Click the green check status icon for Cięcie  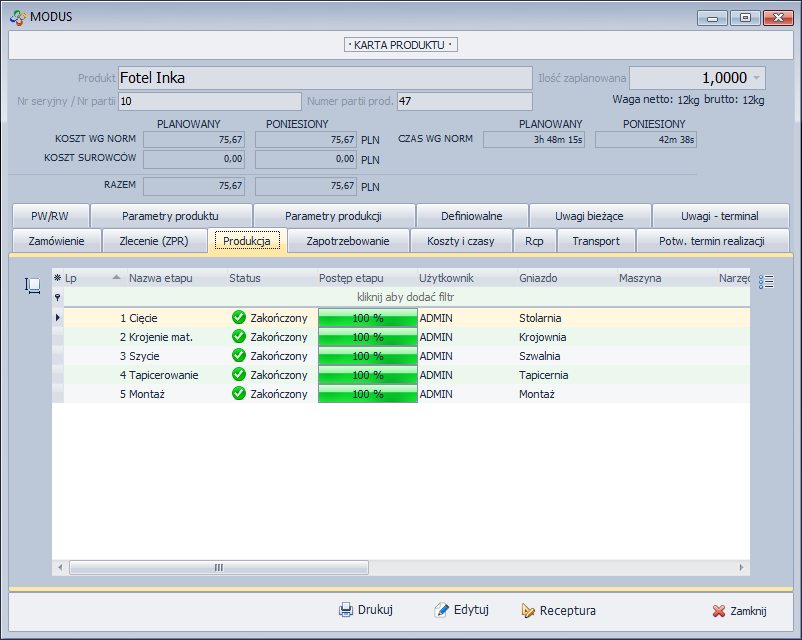pyautogui.click(x=238, y=318)
